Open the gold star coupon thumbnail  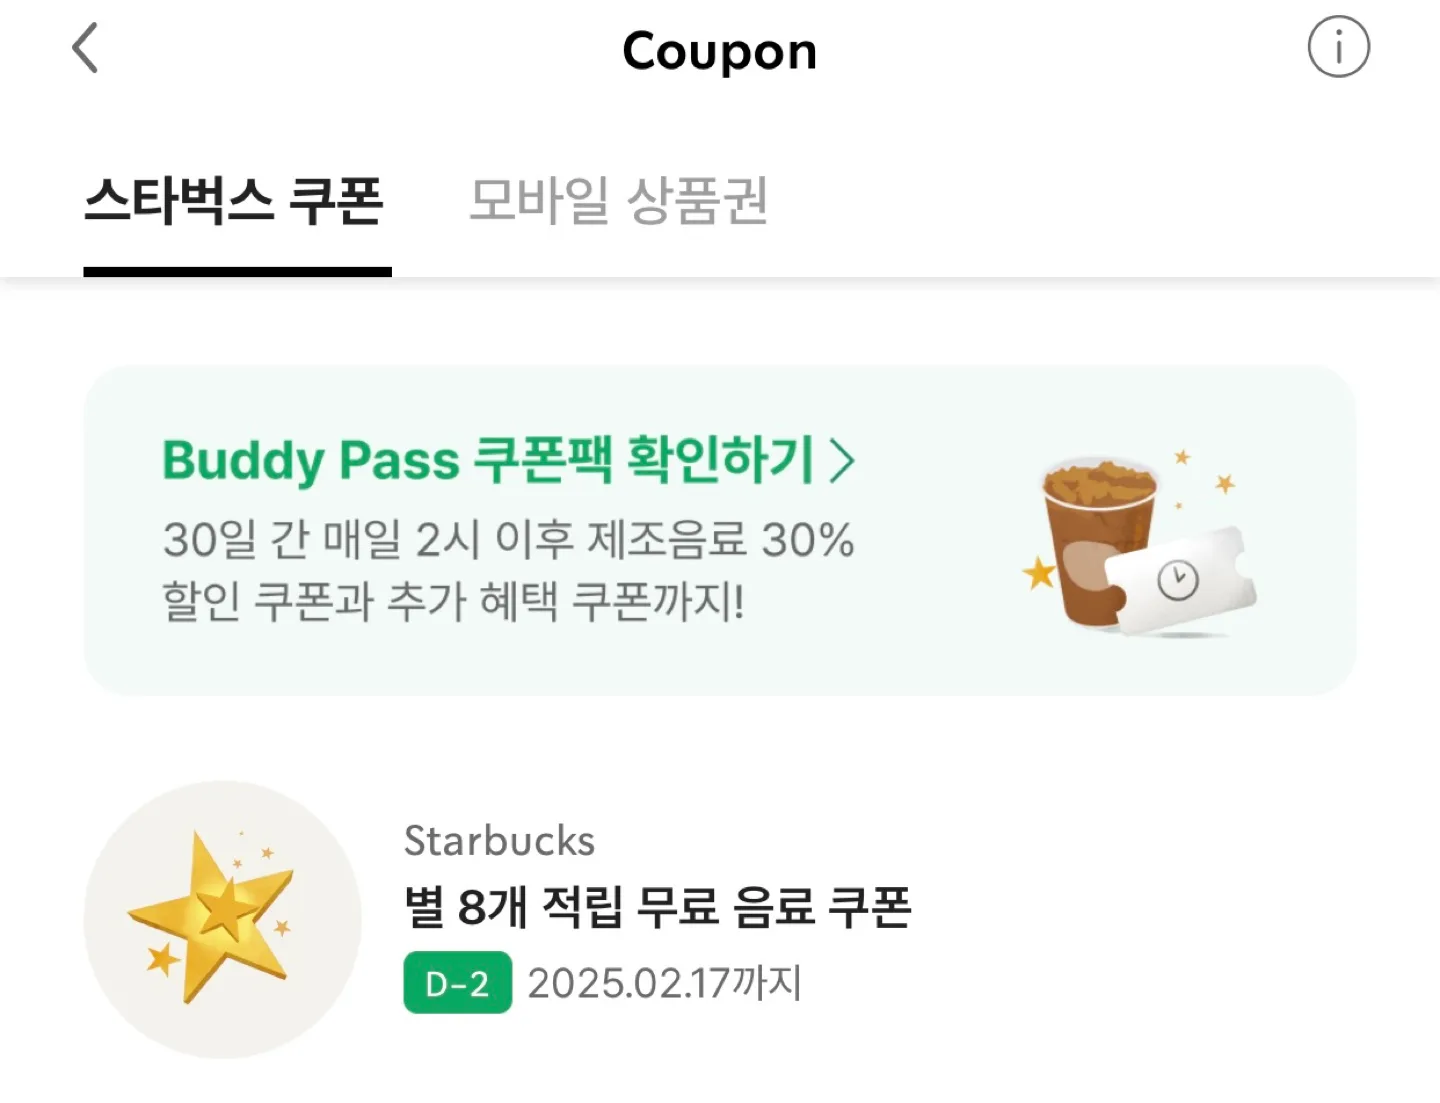click(222, 919)
